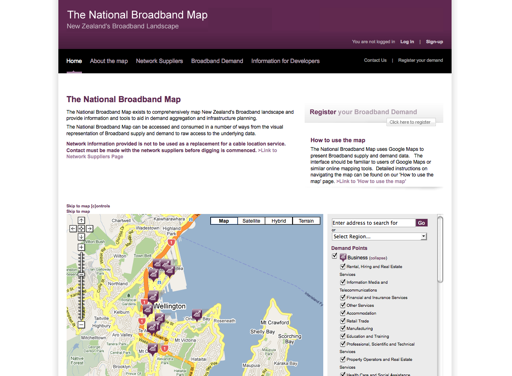Click The National Broadband Map header title
The height and width of the screenshot is (376, 512).
click(x=137, y=15)
